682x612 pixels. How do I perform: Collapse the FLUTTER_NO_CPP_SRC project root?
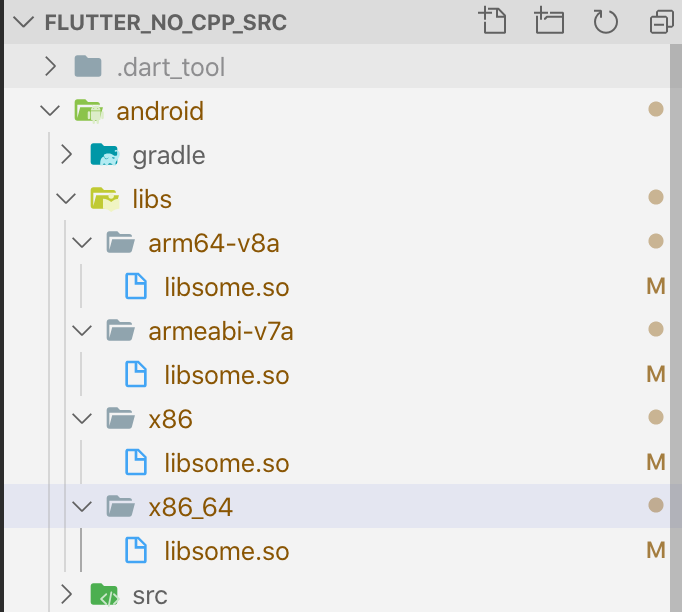tap(24, 23)
